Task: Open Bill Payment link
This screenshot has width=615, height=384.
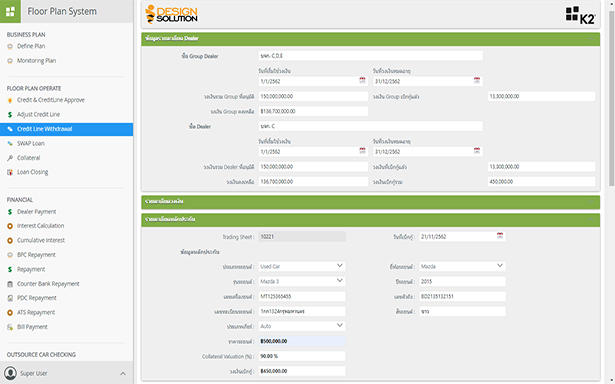Action: tap(32, 327)
